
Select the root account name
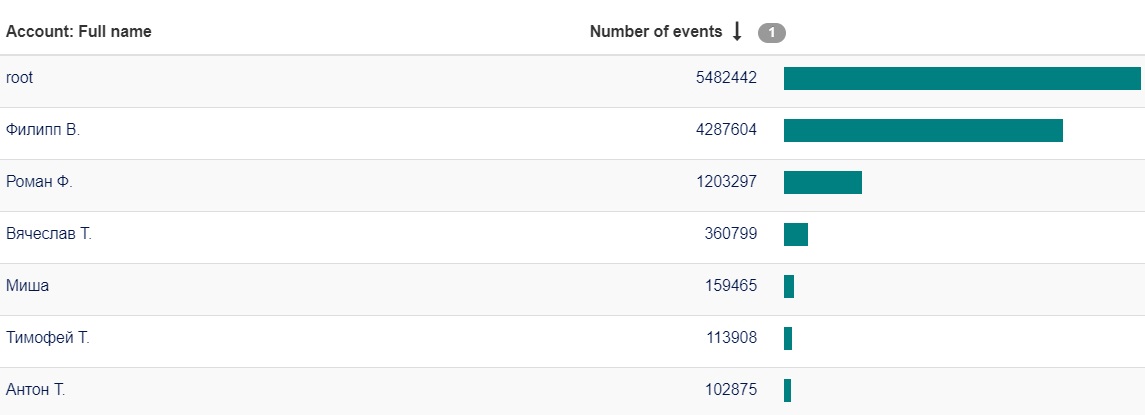[x=20, y=77]
